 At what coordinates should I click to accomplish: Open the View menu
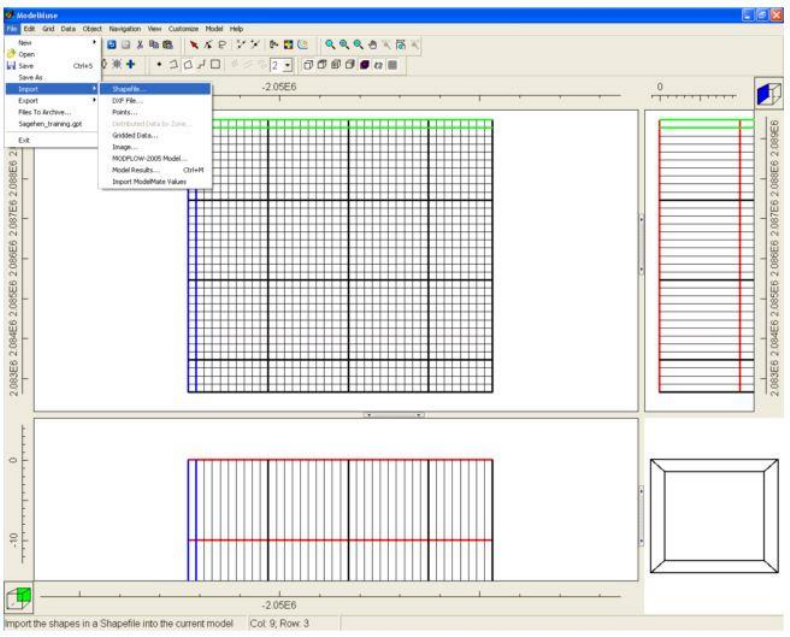click(155, 29)
